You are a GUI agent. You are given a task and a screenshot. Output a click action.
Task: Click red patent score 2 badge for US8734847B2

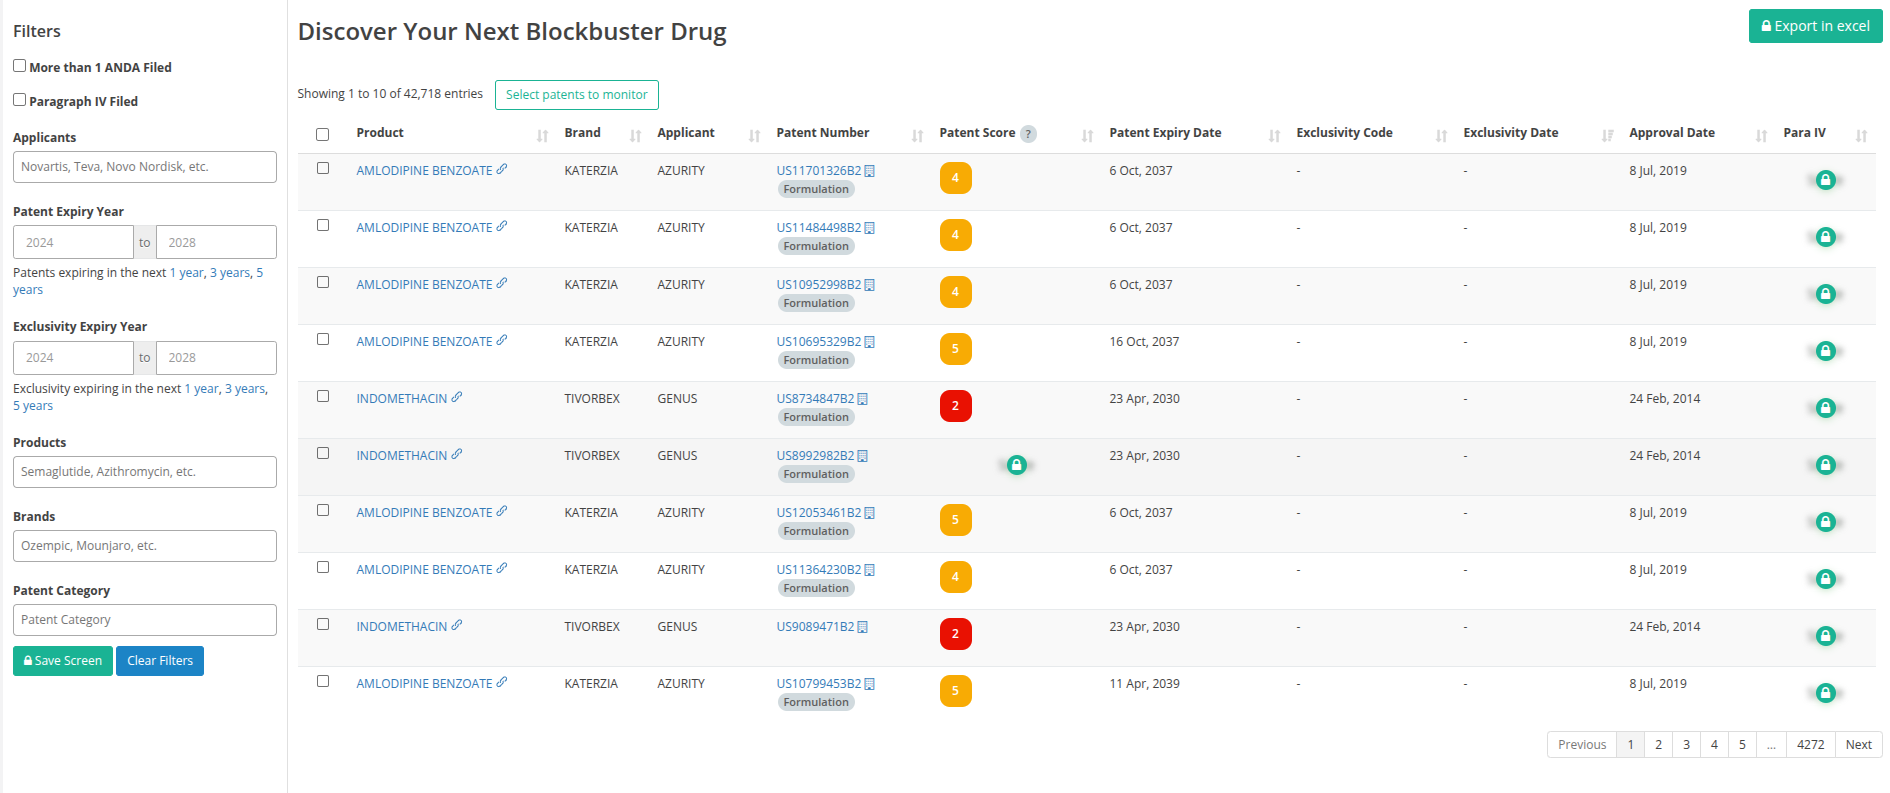coord(955,406)
